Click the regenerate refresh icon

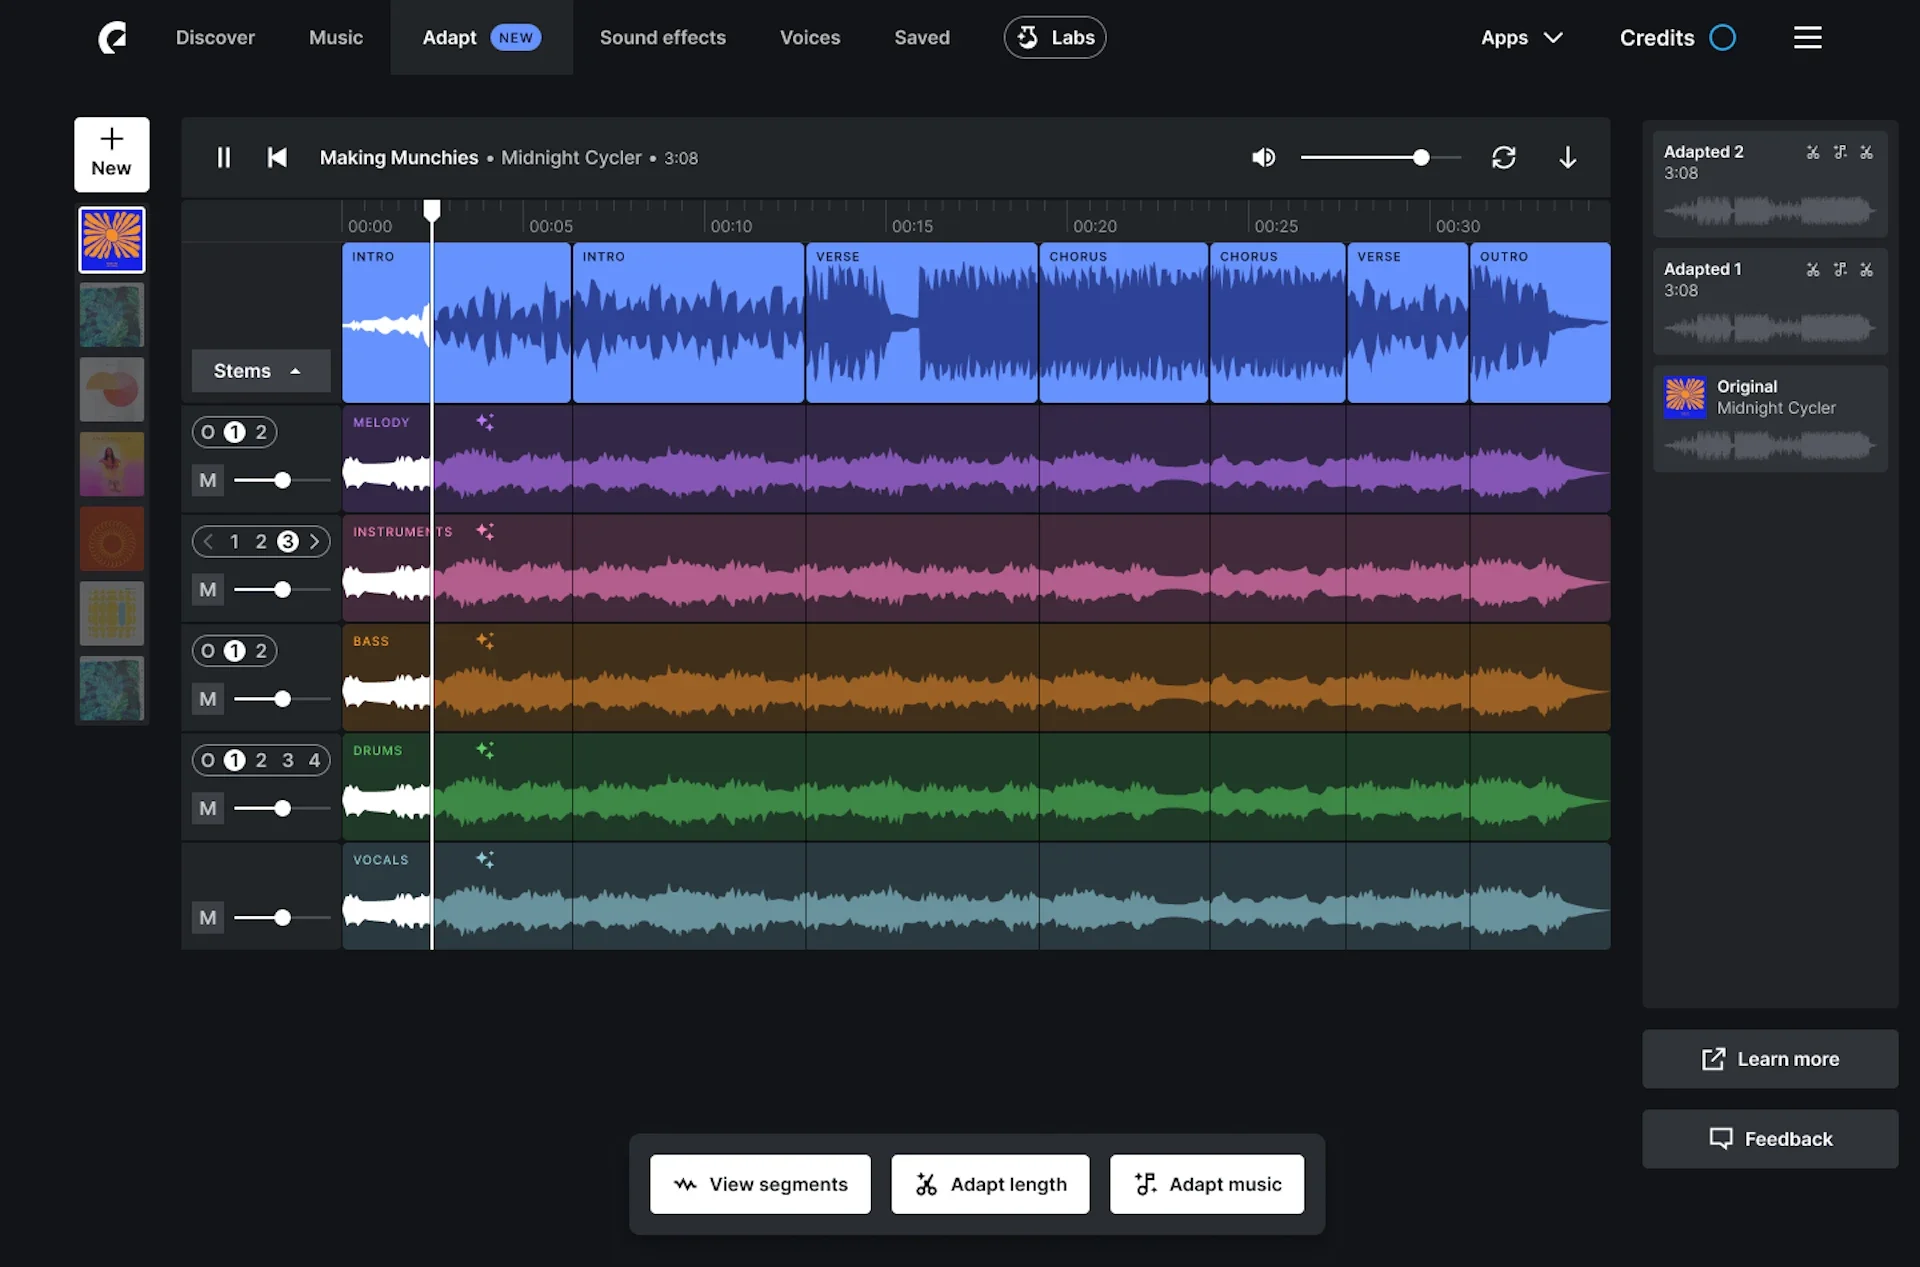1503,158
